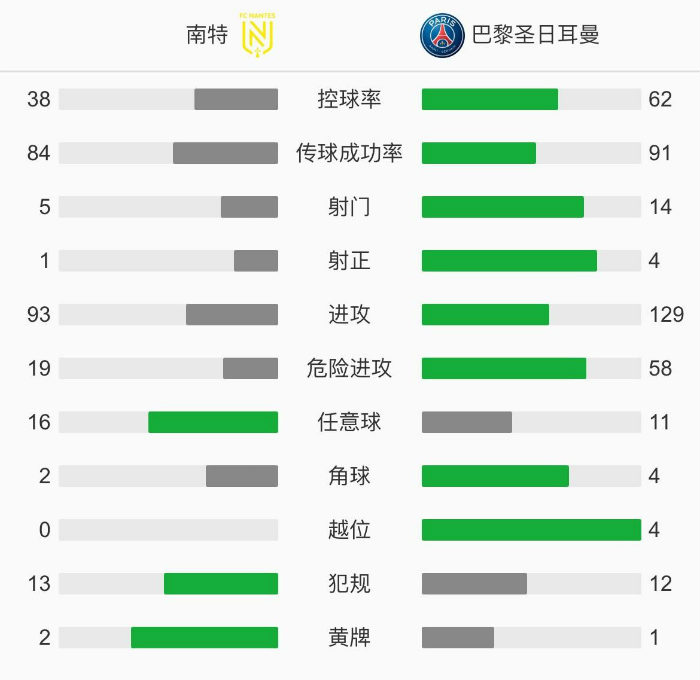Click Nantes' gray 传球成功率 bar
The height and width of the screenshot is (680, 700).
pyautogui.click(x=225, y=153)
